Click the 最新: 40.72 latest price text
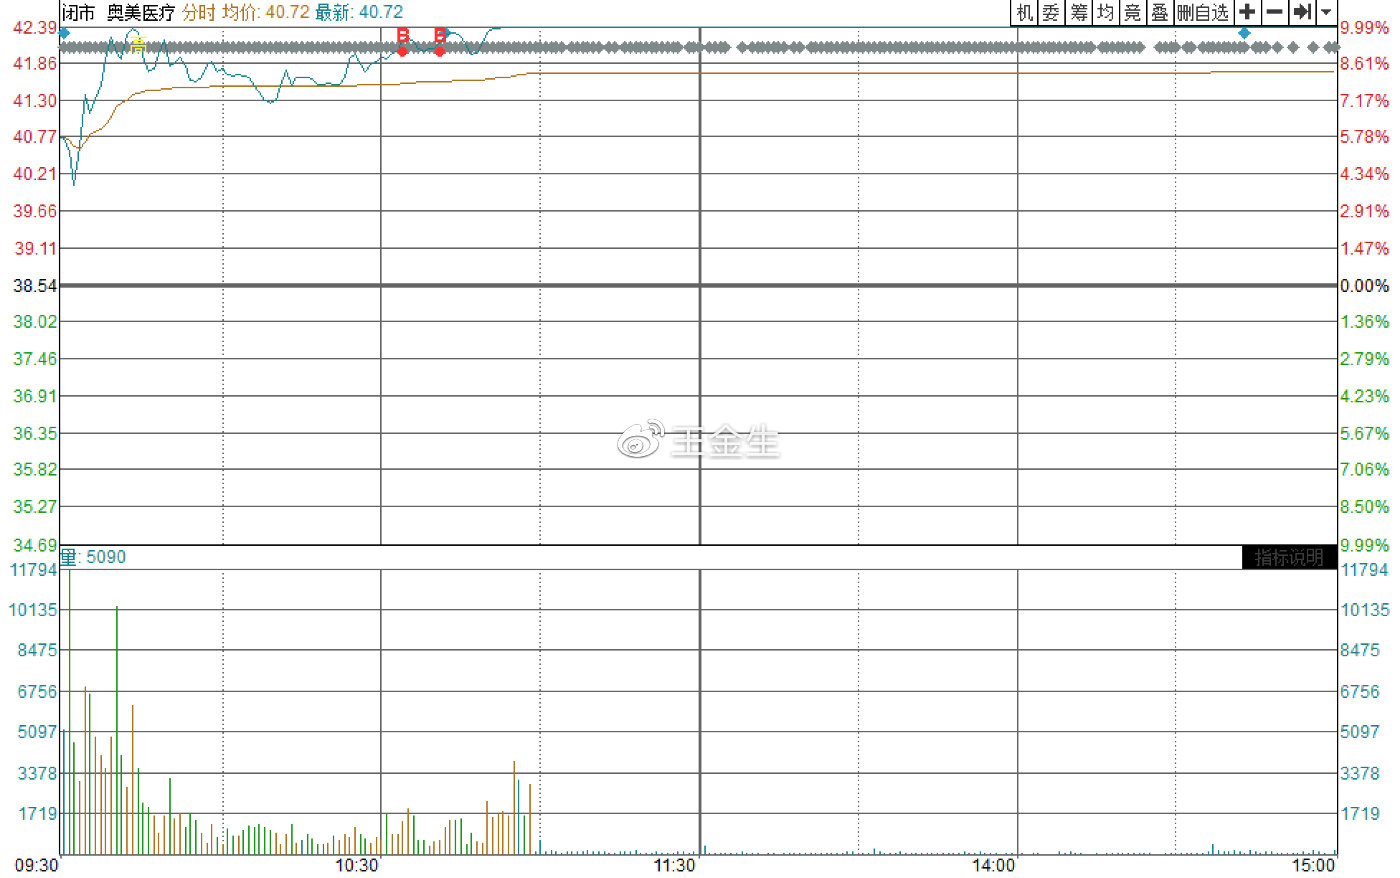Screen dimensions: 1400x878 (x=360, y=12)
